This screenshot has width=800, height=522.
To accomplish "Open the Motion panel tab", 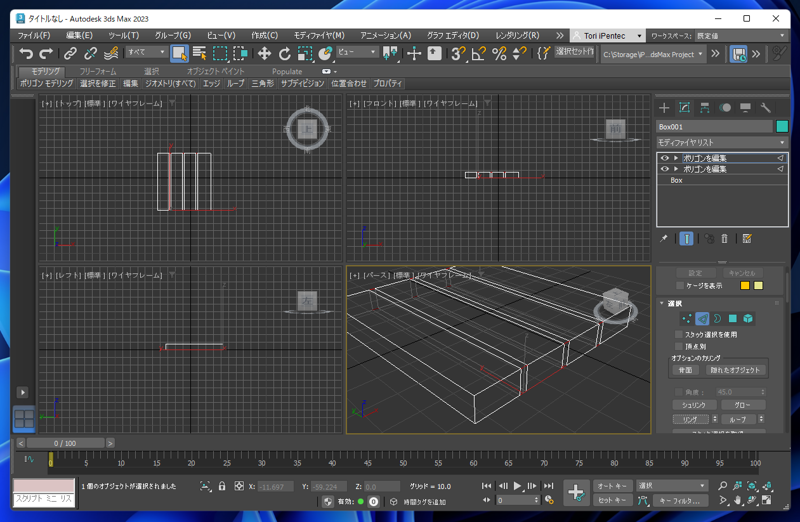I will pyautogui.click(x=725, y=108).
